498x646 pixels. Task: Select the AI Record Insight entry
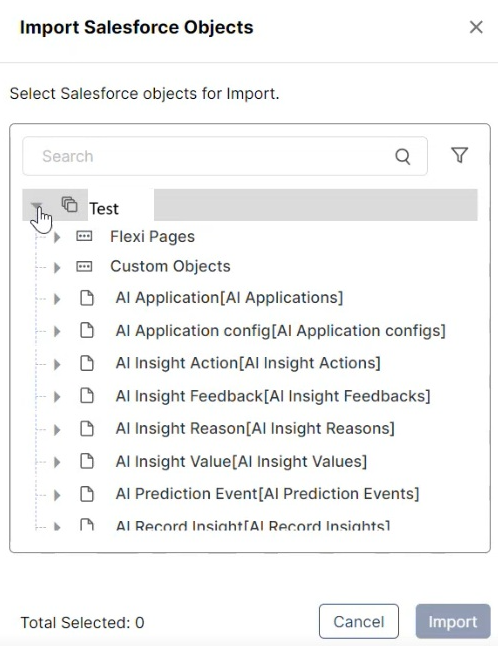pyautogui.click(x=253, y=525)
